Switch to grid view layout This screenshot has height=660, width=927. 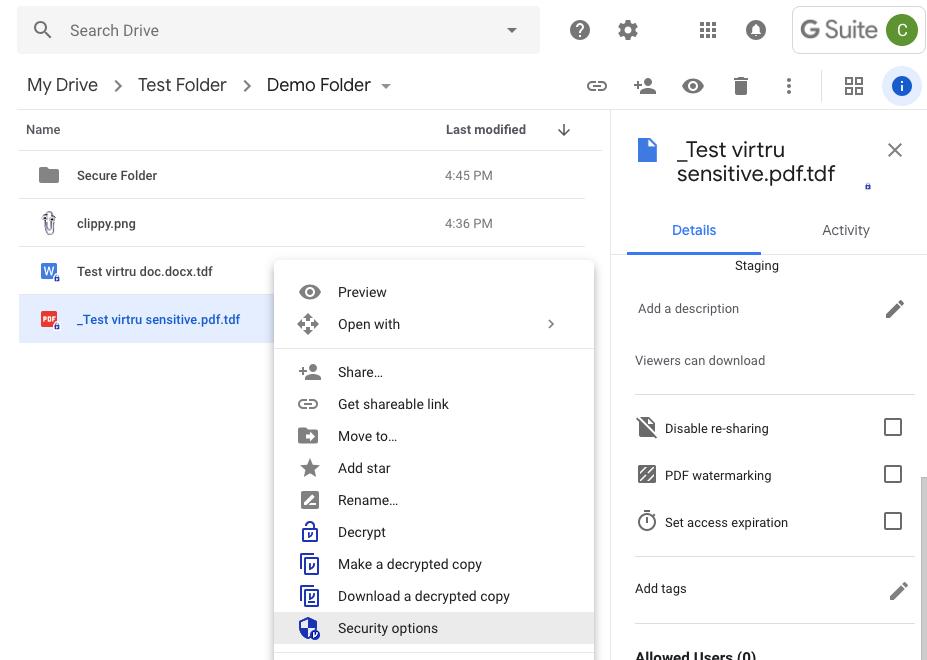tap(854, 86)
